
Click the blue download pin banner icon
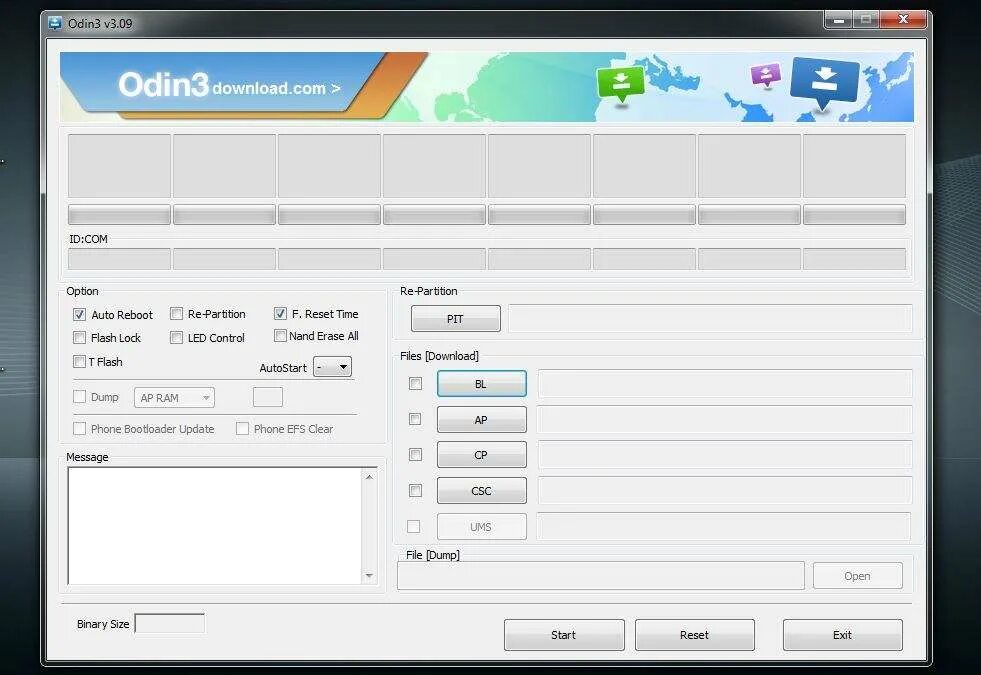point(825,83)
